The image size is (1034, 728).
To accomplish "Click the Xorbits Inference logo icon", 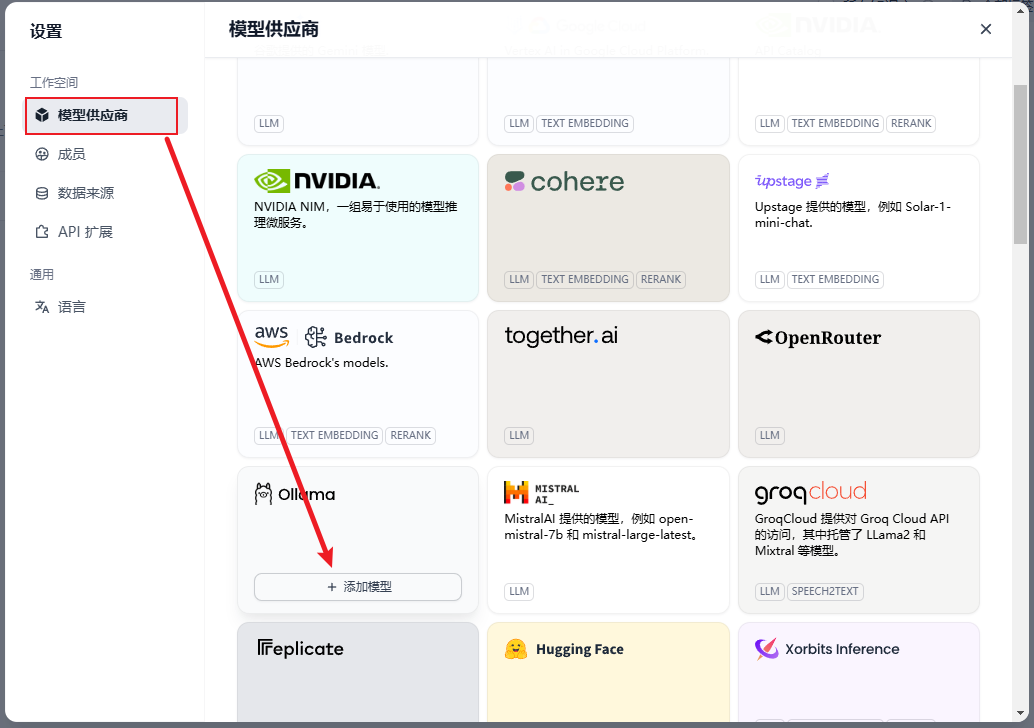I will (766, 649).
